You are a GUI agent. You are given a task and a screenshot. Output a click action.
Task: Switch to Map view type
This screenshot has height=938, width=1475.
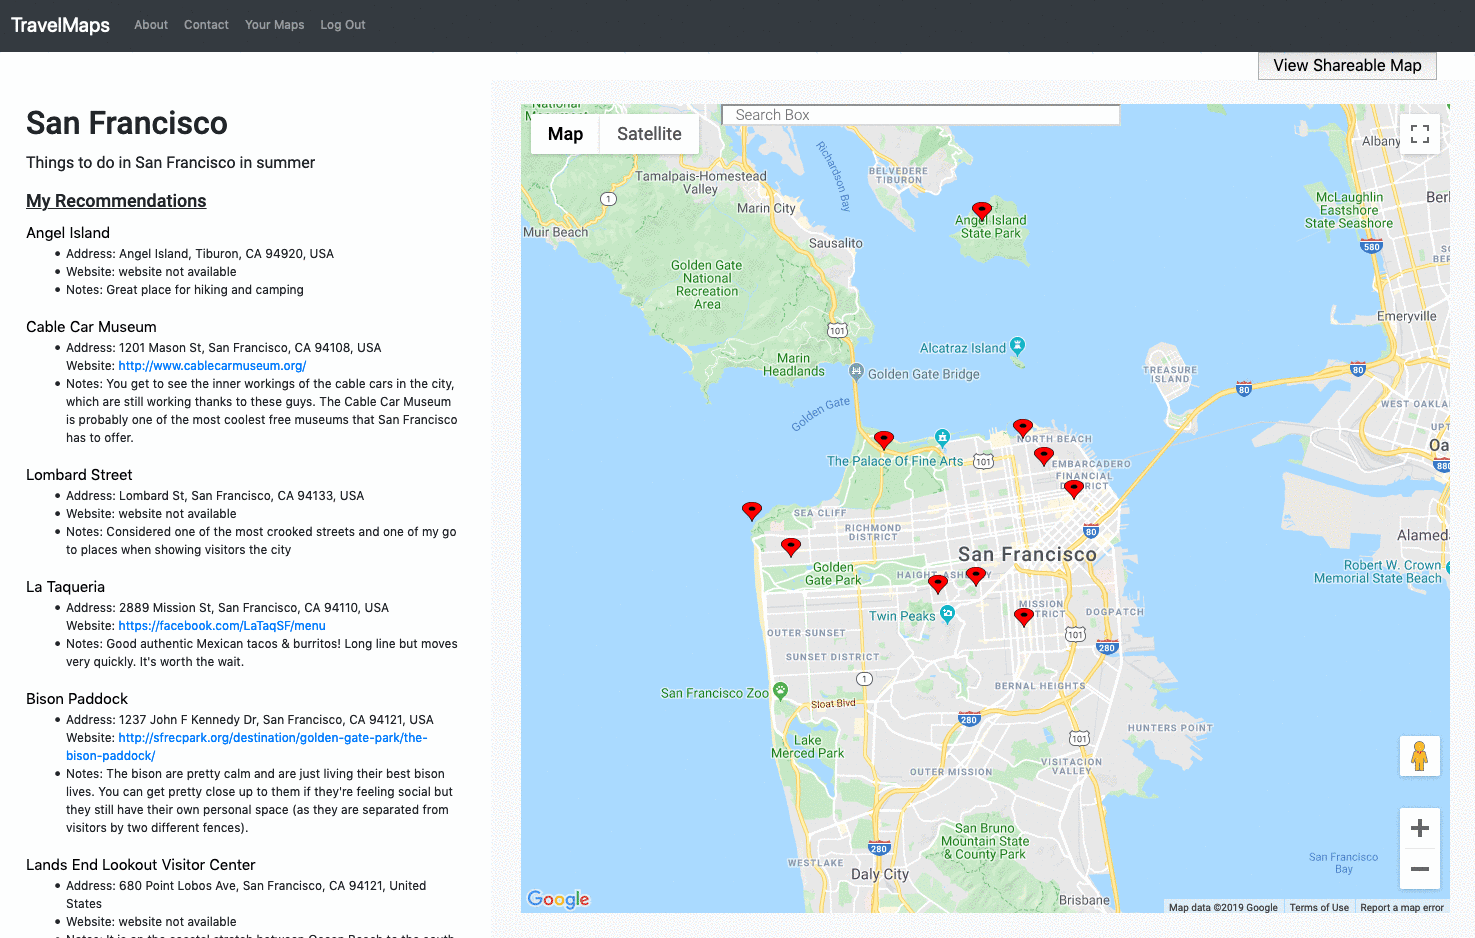coord(565,134)
